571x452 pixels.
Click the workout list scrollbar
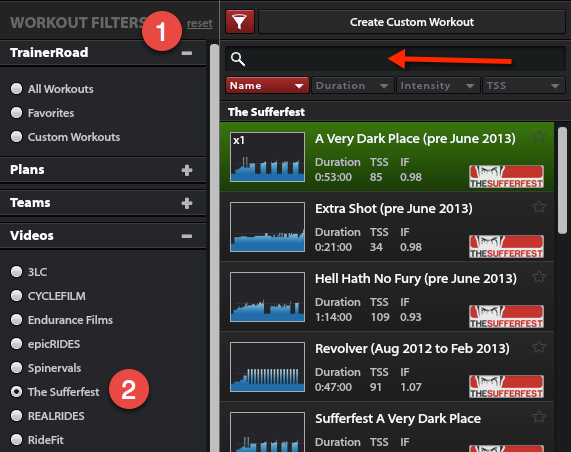[x=562, y=180]
